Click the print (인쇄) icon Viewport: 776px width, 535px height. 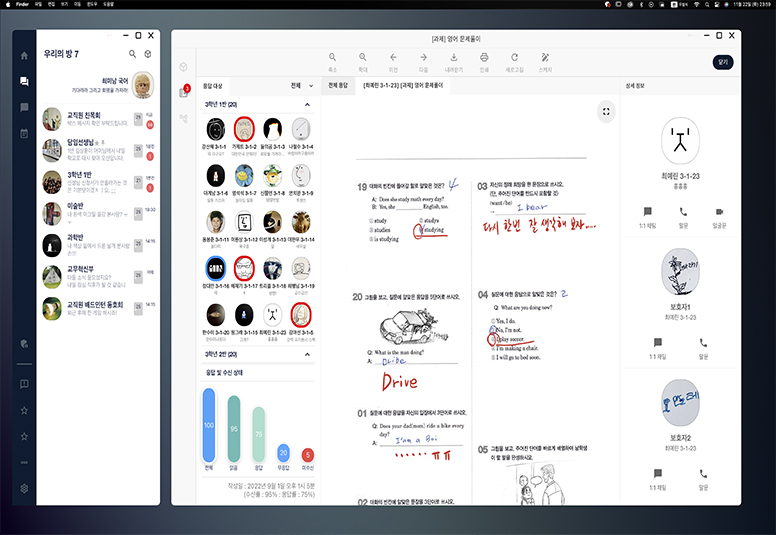(484, 58)
